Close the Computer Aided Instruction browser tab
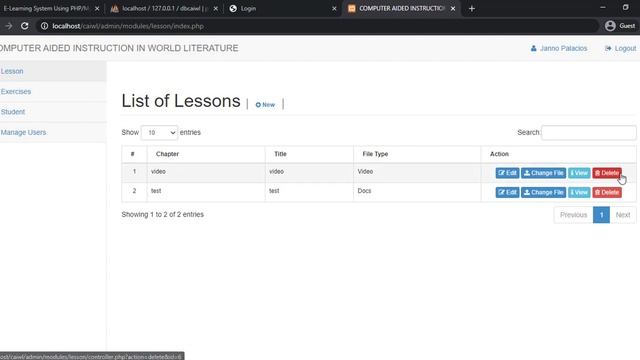 (453, 9)
